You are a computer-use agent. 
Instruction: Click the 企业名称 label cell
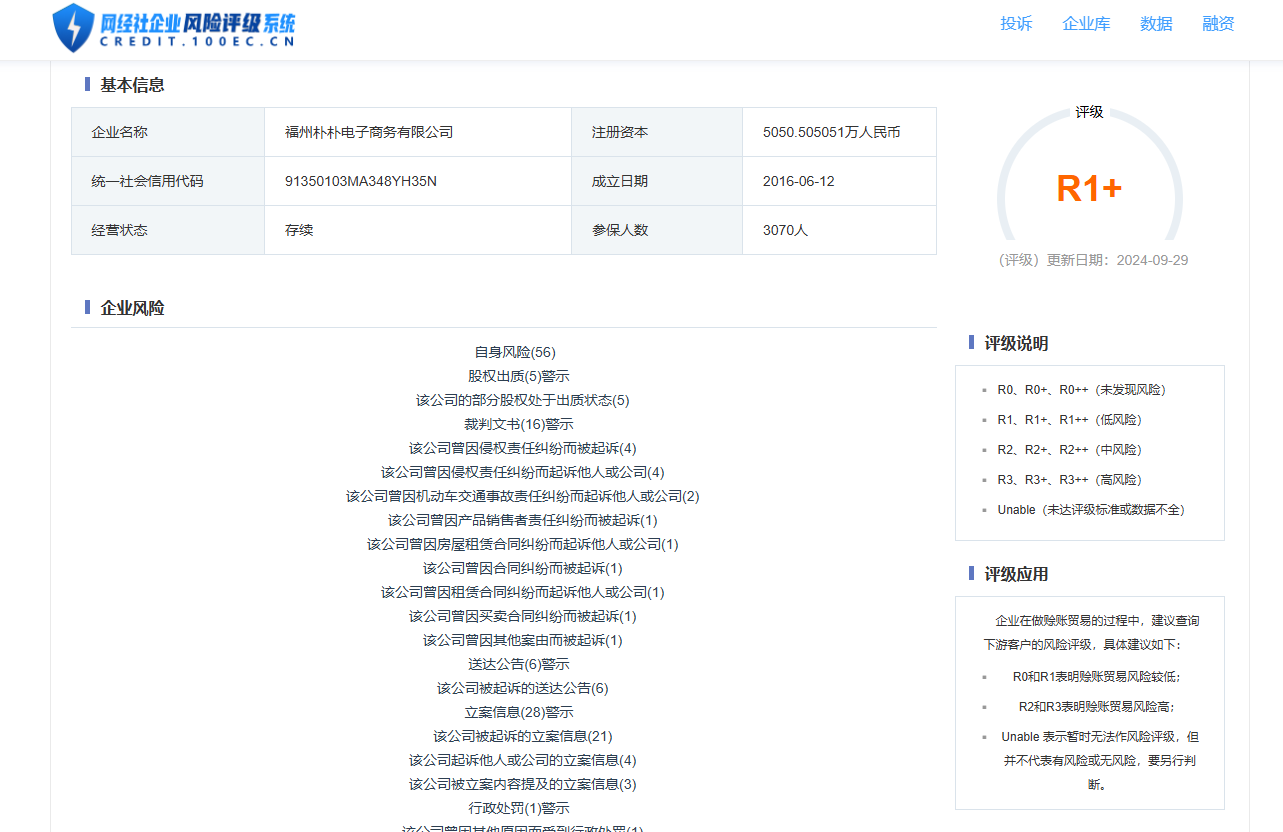click(168, 132)
